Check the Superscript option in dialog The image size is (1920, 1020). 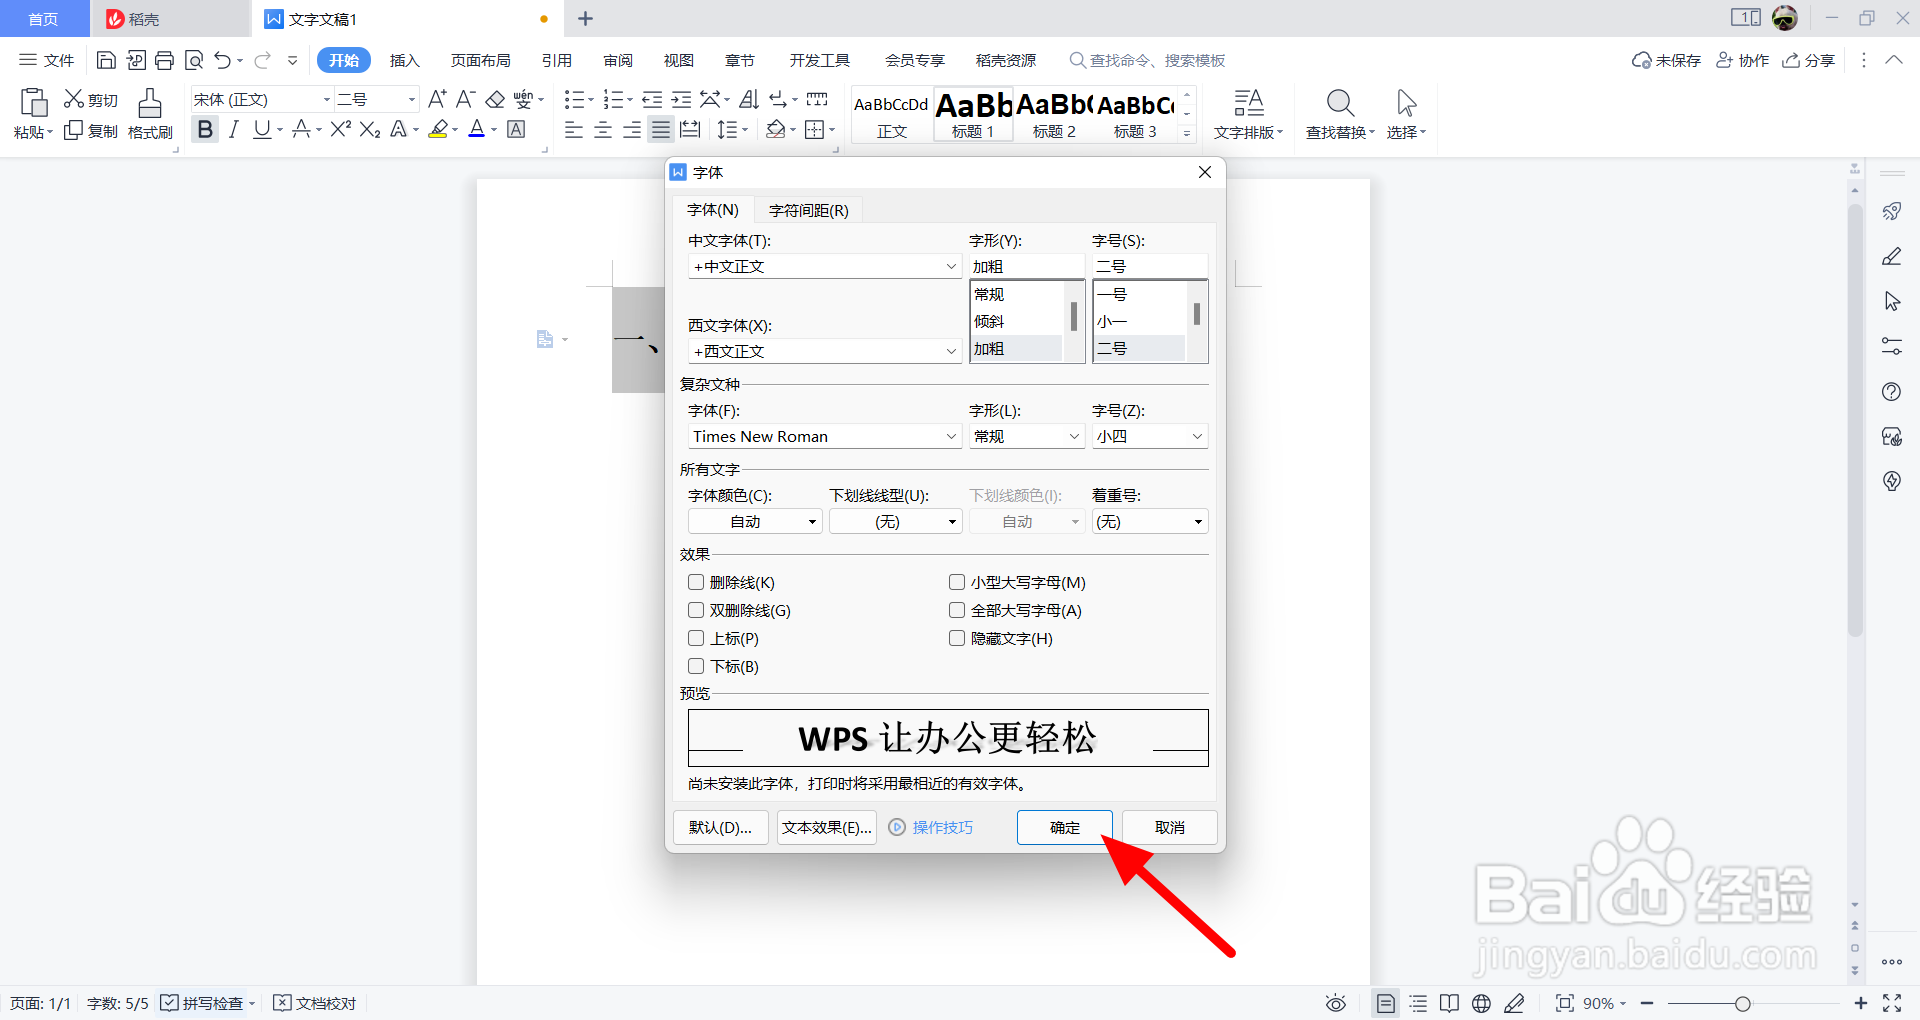(x=696, y=638)
